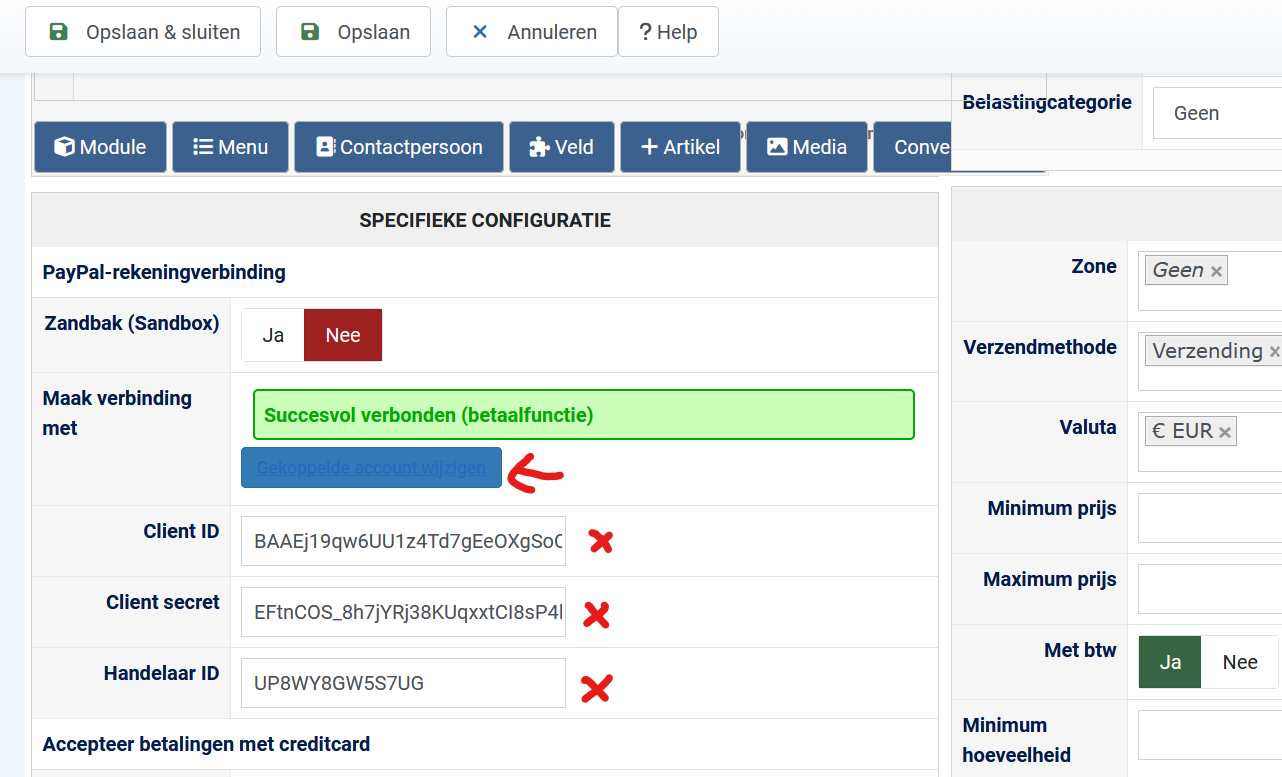Remove the EUR tag from Valuta
This screenshot has height=777, width=1282.
1225,432
